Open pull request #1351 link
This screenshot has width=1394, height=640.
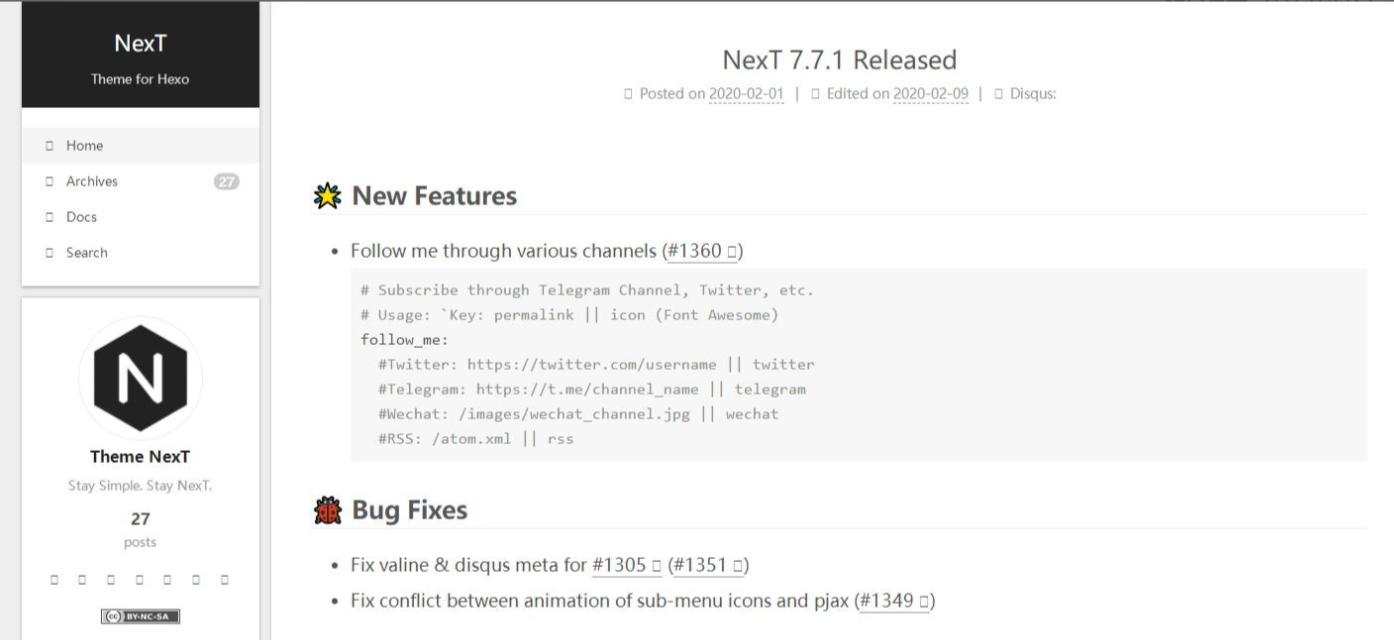pos(708,565)
